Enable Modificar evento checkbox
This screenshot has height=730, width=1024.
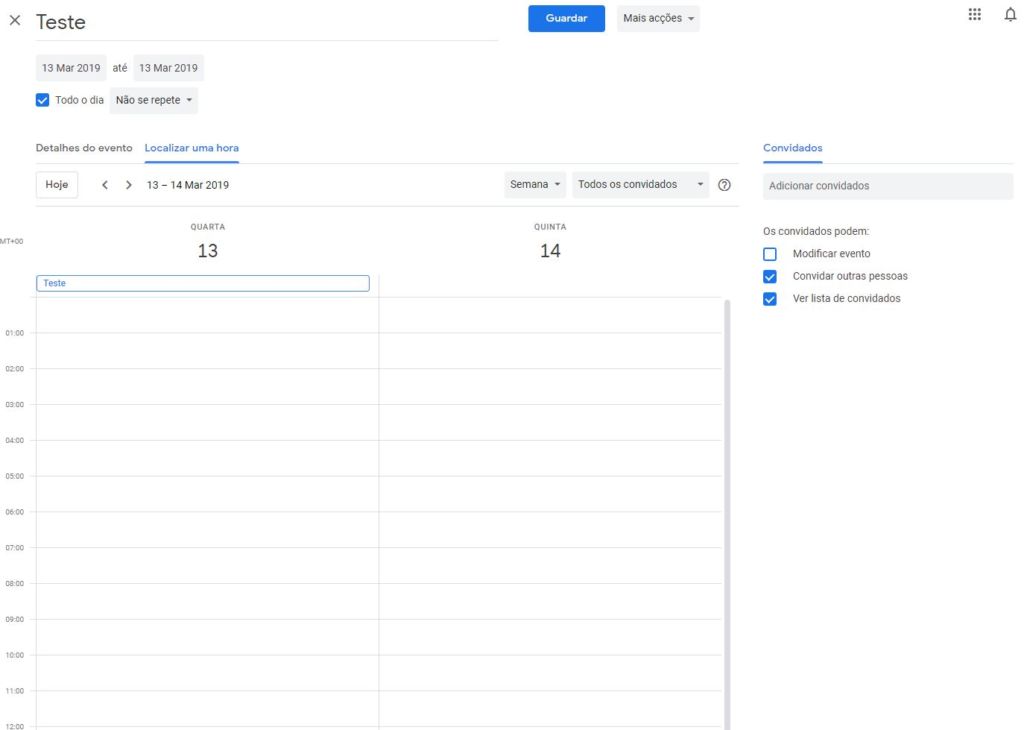click(770, 254)
